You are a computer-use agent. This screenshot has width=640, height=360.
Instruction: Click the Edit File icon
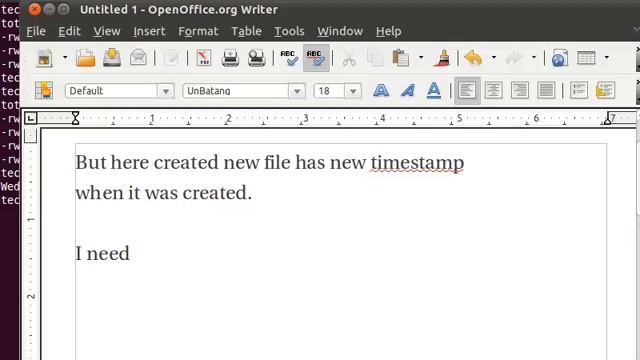coord(171,58)
